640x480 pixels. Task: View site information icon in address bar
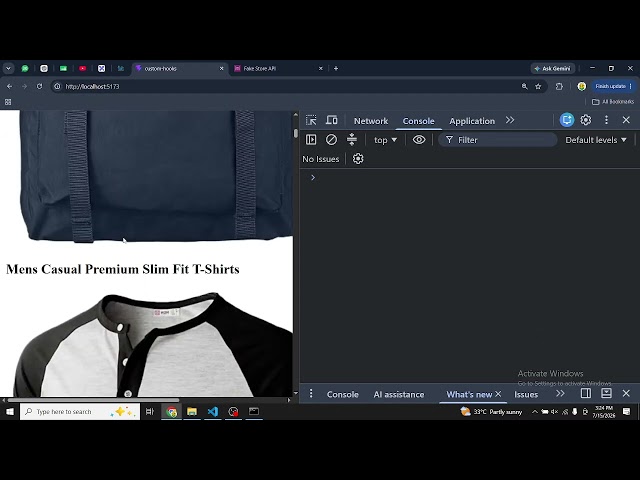58,87
